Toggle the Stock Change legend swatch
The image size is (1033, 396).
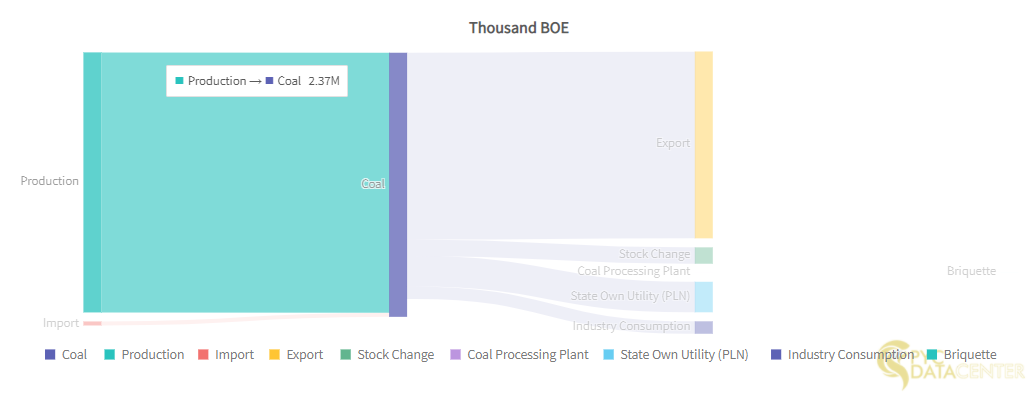(x=345, y=354)
